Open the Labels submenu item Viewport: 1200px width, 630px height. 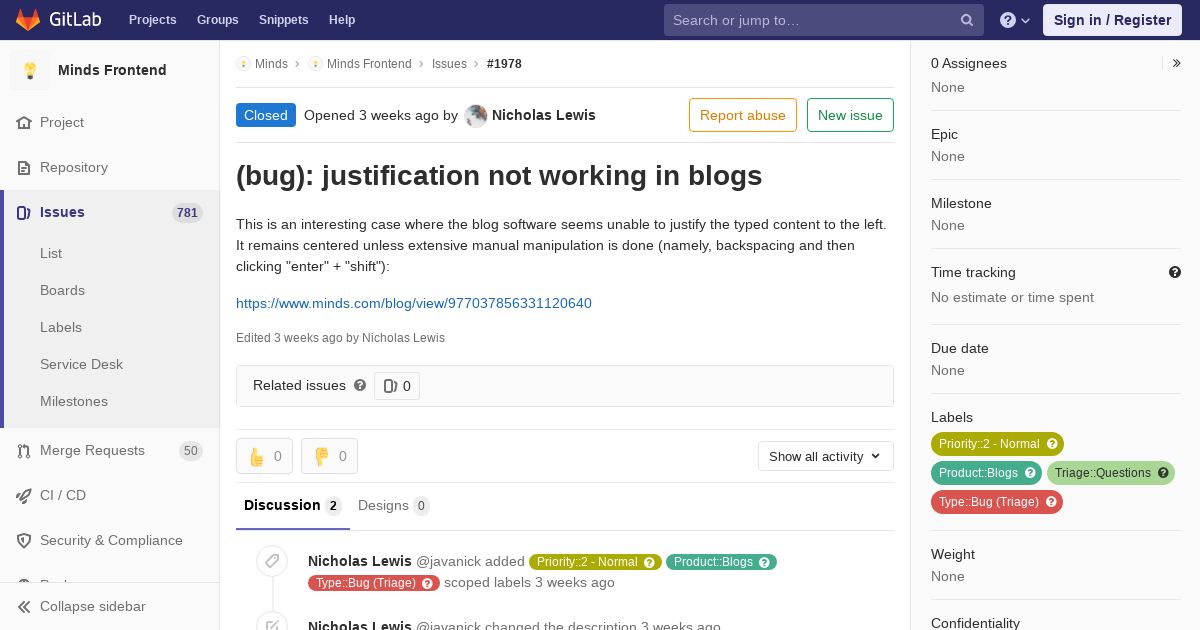coord(61,328)
